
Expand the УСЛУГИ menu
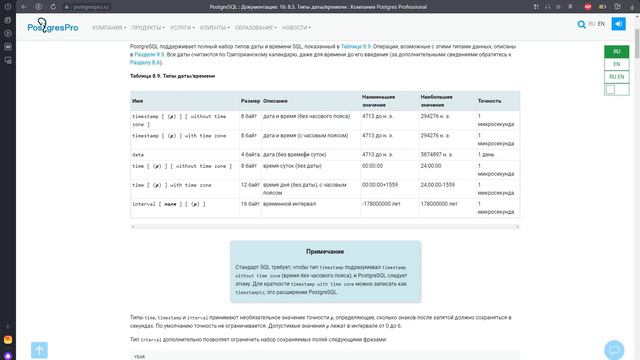[182, 28]
